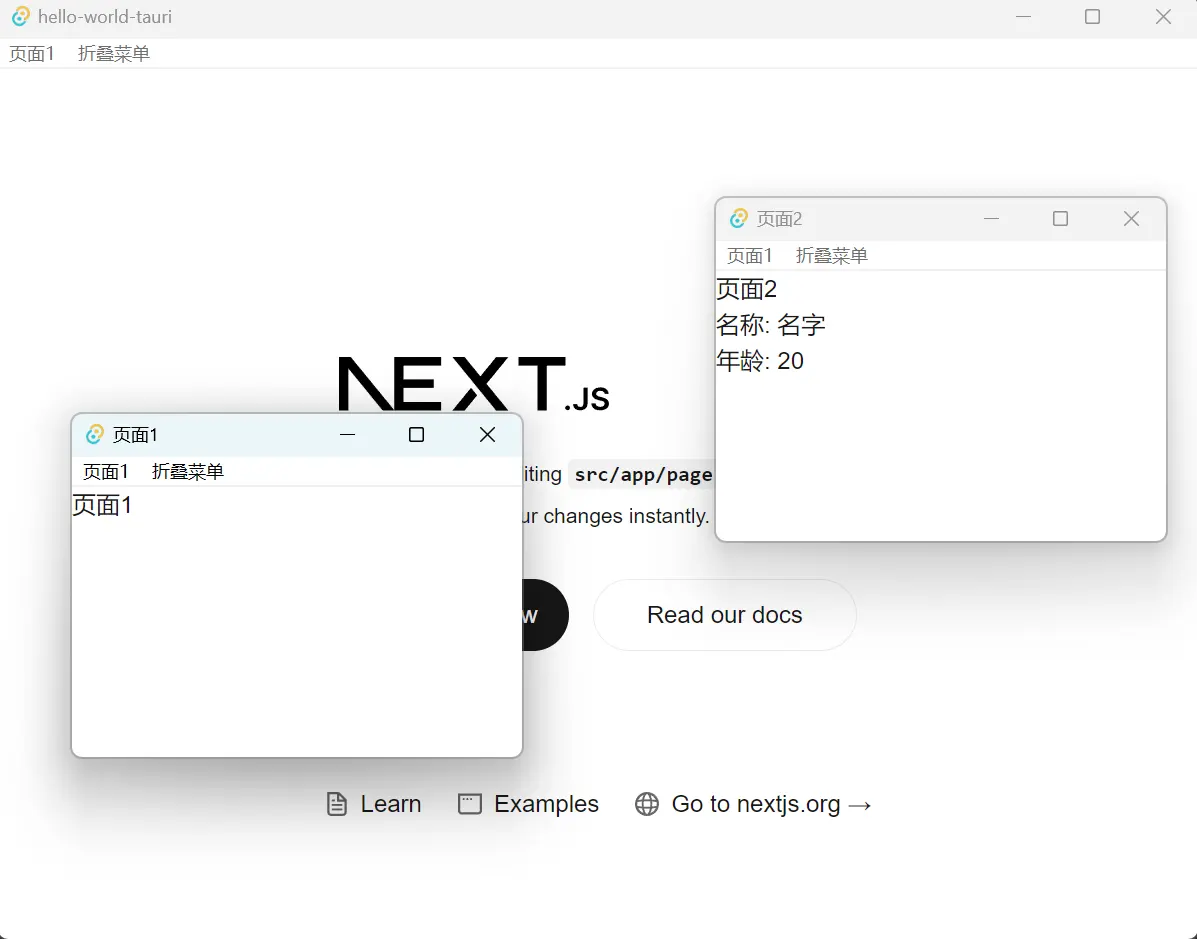1197x939 pixels.
Task: Close the hello-world-tauri main window
Action: click(1163, 17)
